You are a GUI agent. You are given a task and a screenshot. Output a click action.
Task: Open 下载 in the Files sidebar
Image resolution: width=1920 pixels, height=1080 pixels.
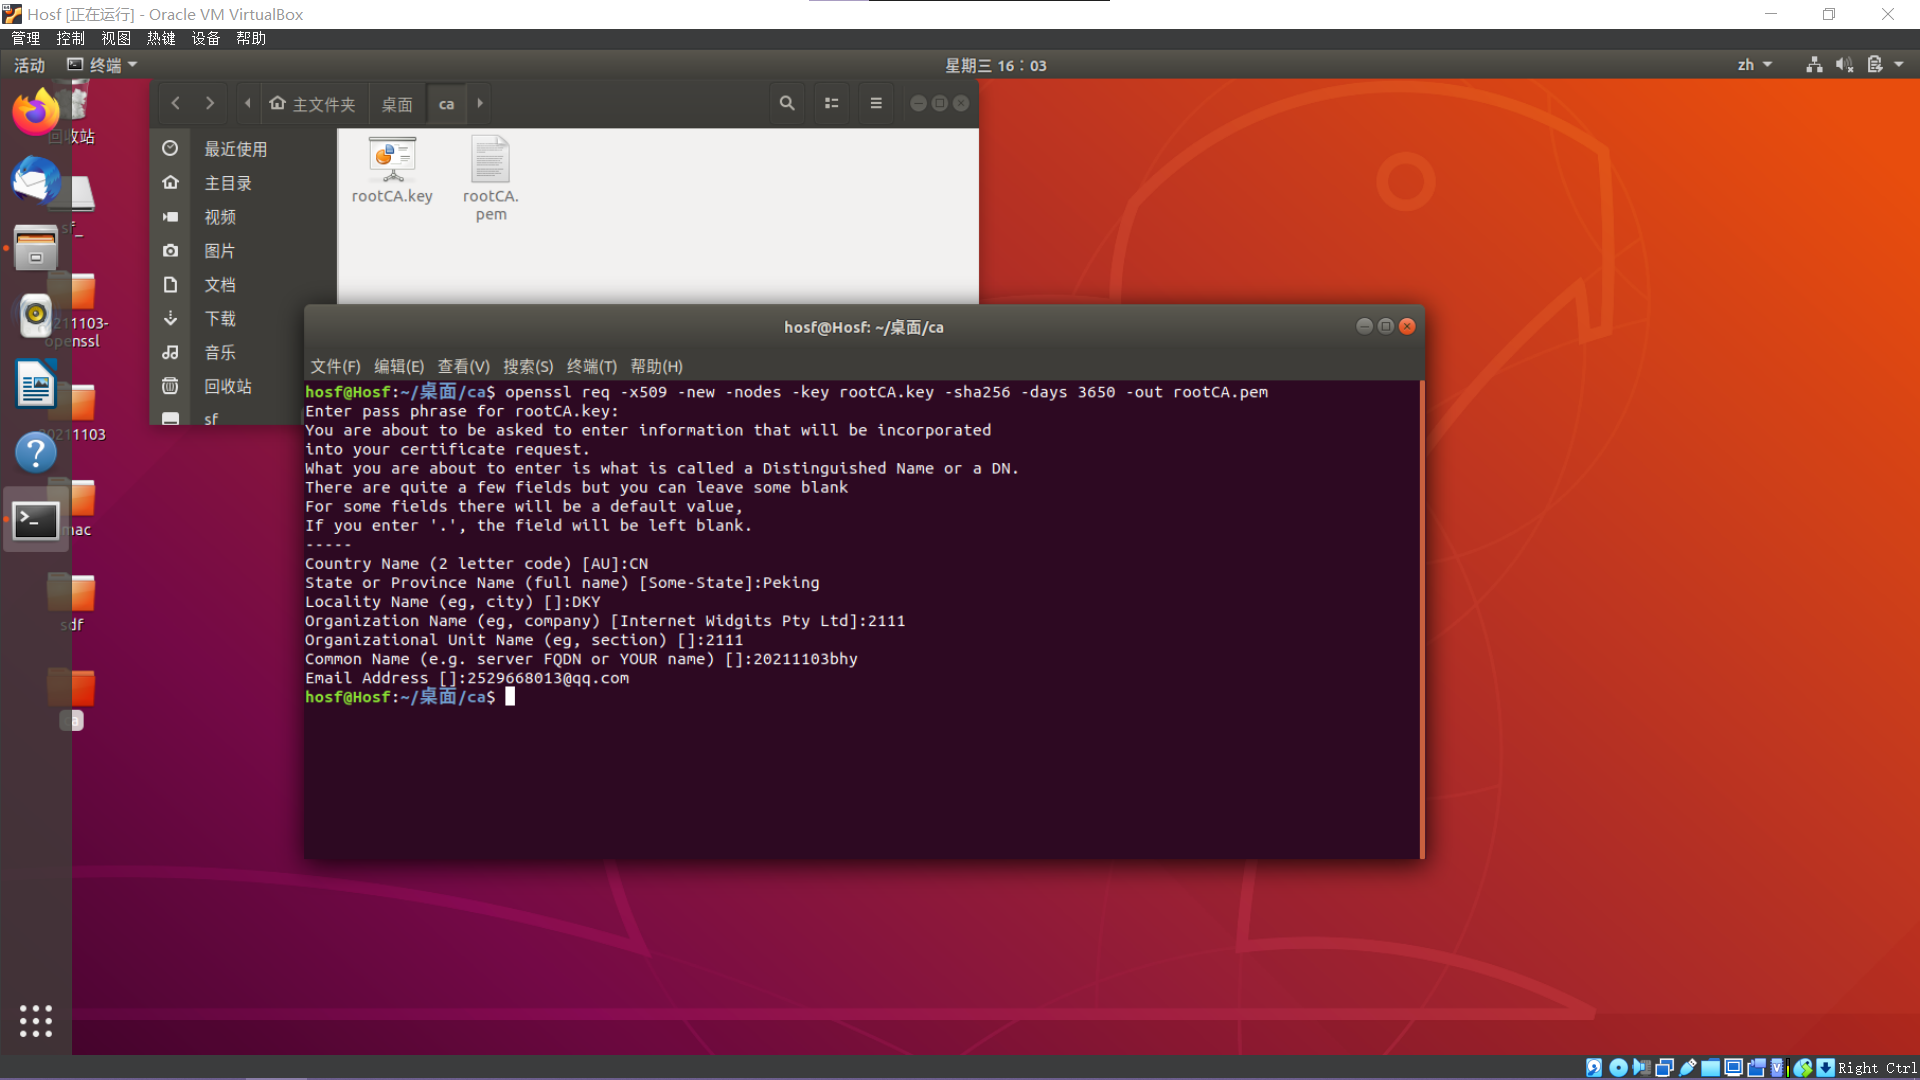pos(220,319)
